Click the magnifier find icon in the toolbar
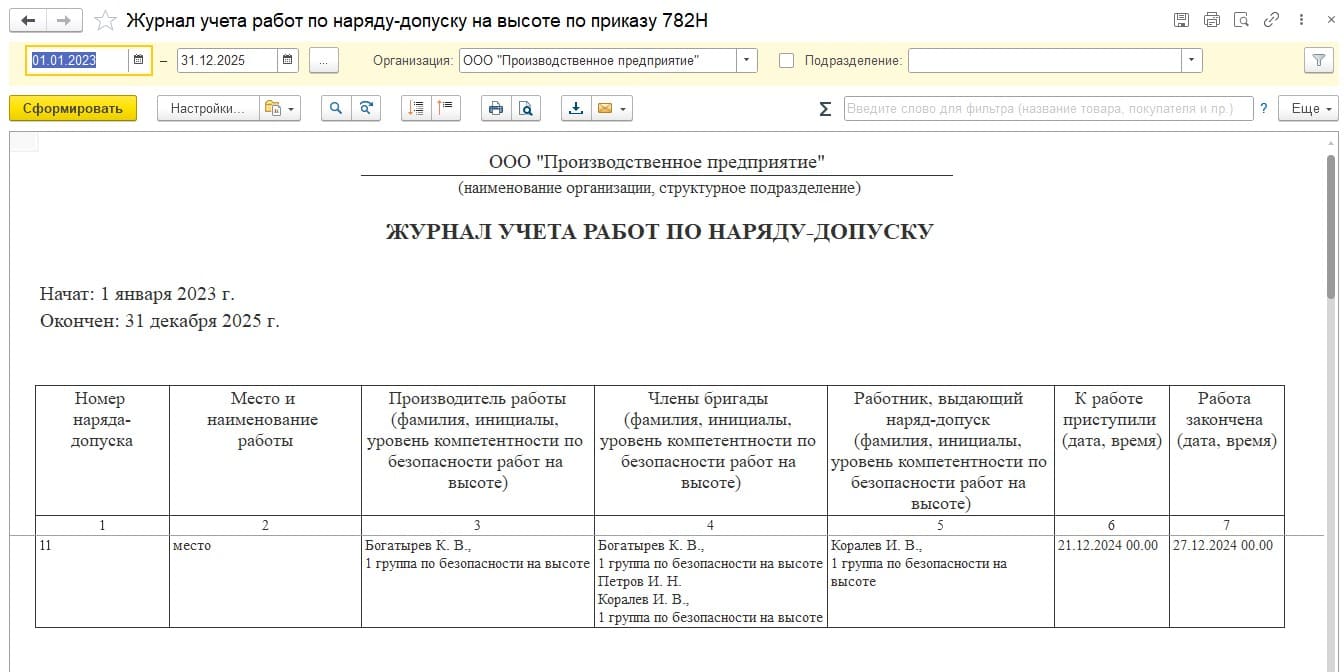This screenshot has height=672, width=1344. 336,109
